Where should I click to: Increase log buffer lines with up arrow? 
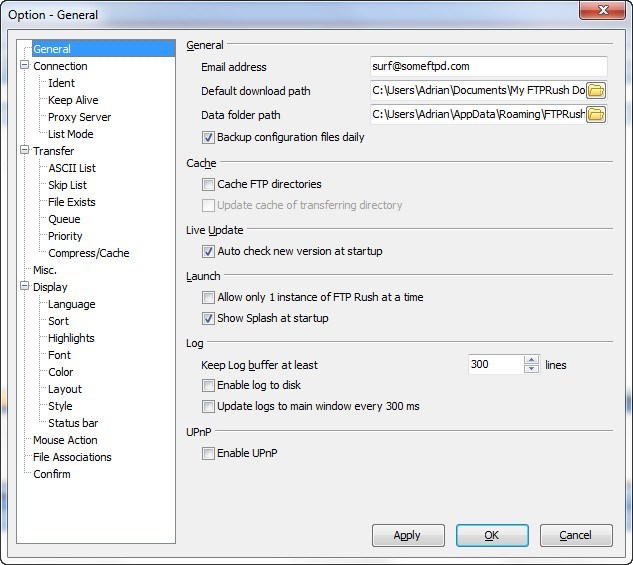531,360
